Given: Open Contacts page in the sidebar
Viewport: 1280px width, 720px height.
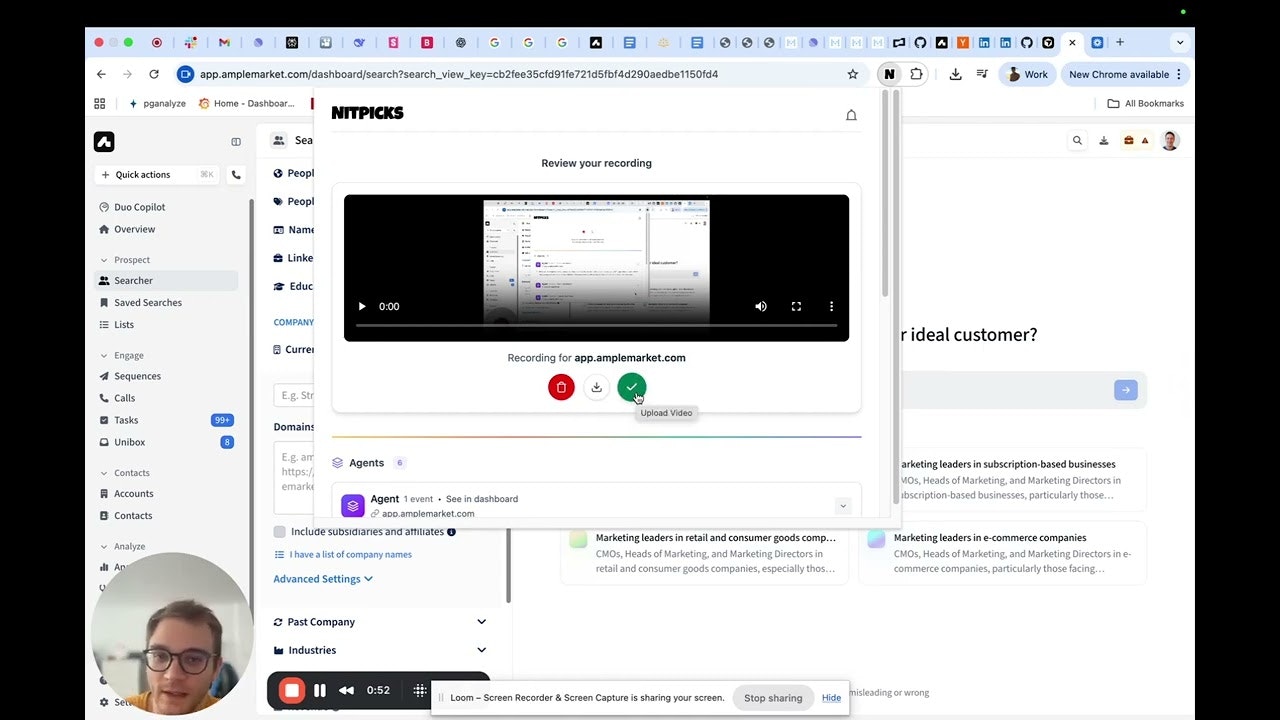Looking at the screenshot, I should click(x=133, y=516).
